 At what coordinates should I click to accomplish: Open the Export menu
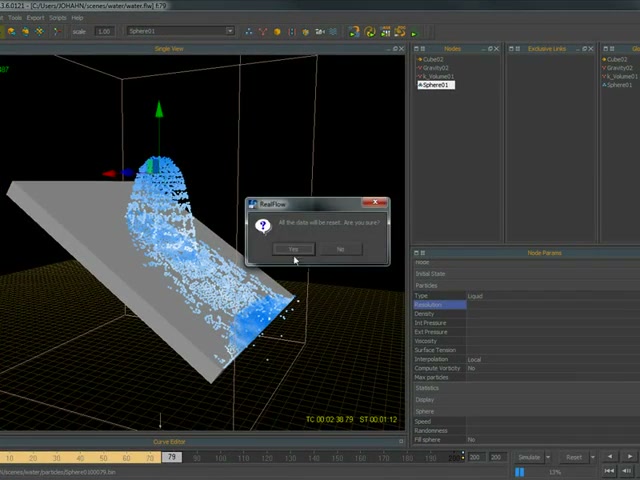[36, 18]
